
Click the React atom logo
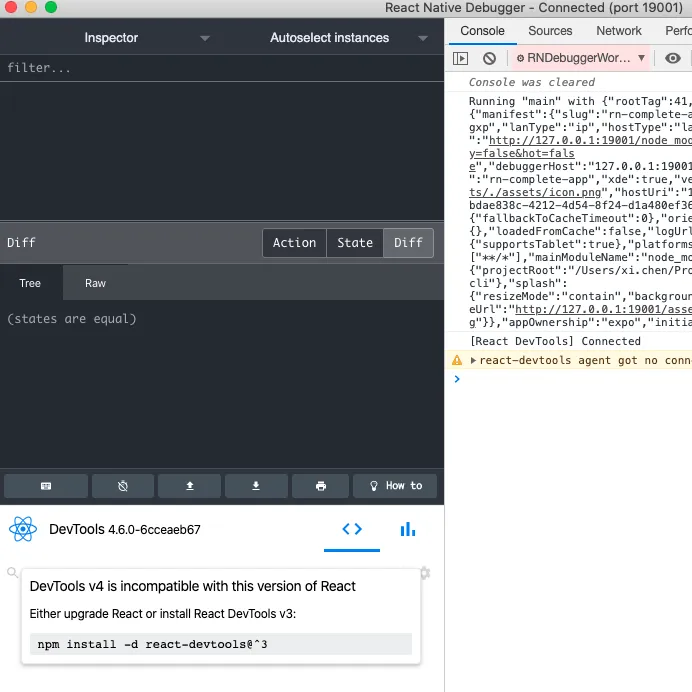click(23, 529)
